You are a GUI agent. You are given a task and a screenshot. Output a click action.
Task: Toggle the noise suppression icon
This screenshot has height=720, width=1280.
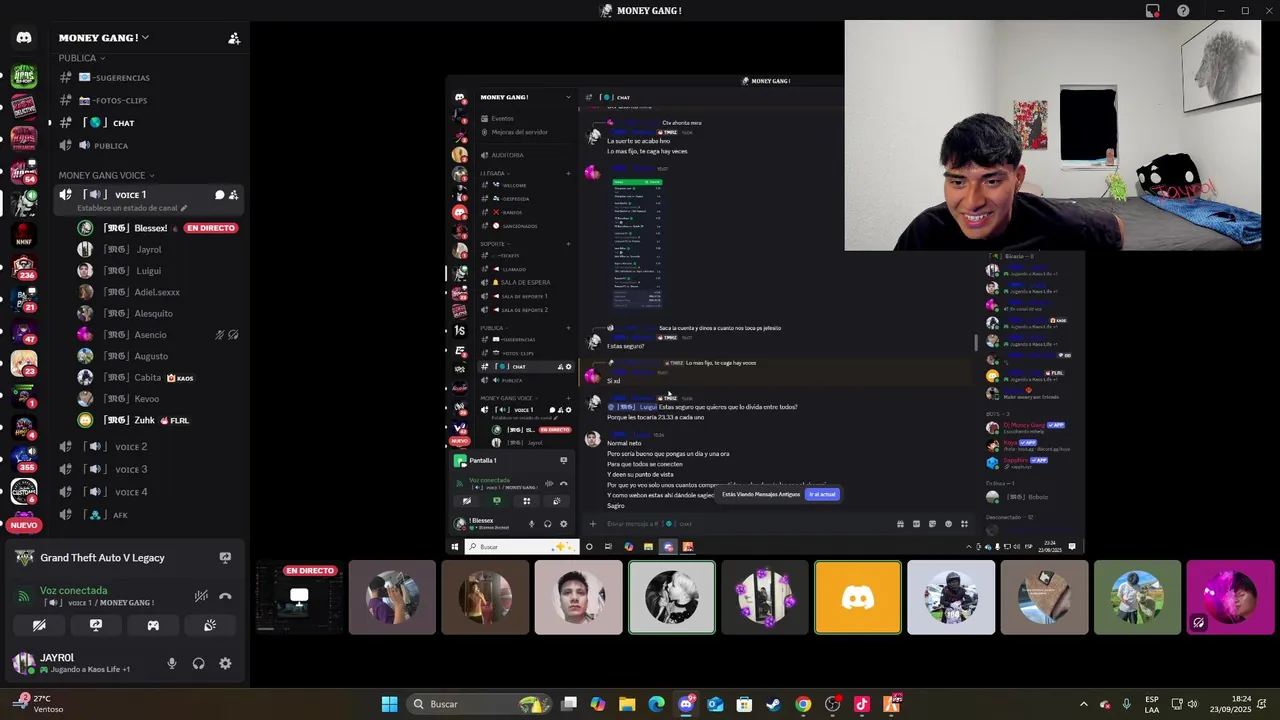coord(201,596)
